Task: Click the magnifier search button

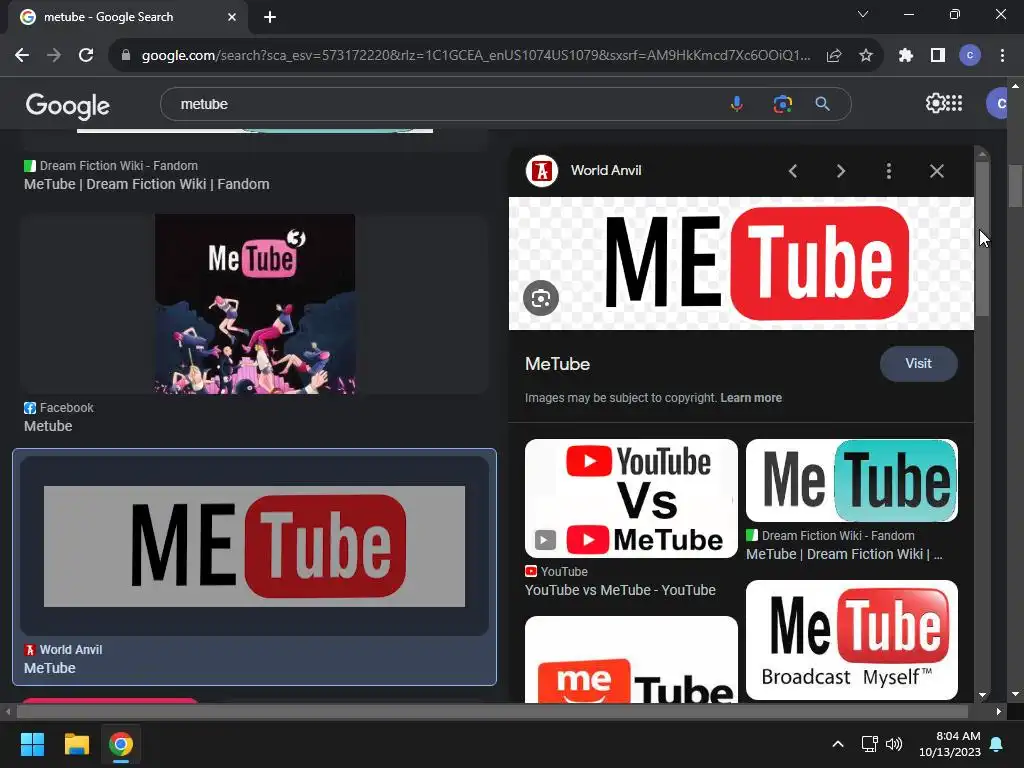Action: tap(823, 104)
